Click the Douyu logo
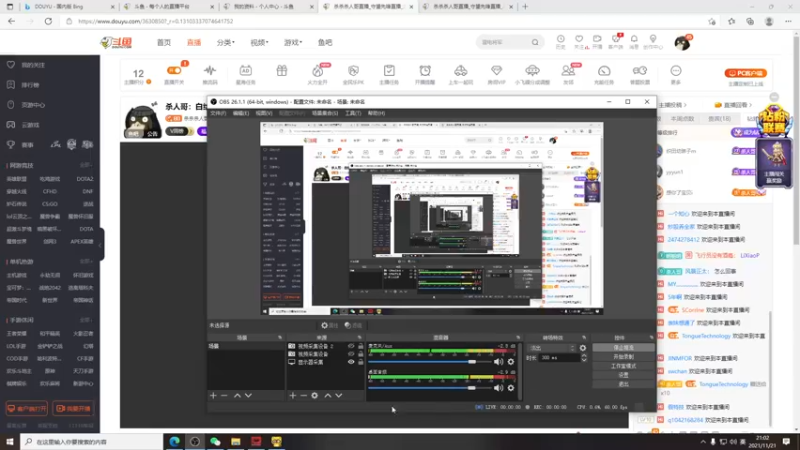This screenshot has height=450, width=800. (116, 42)
